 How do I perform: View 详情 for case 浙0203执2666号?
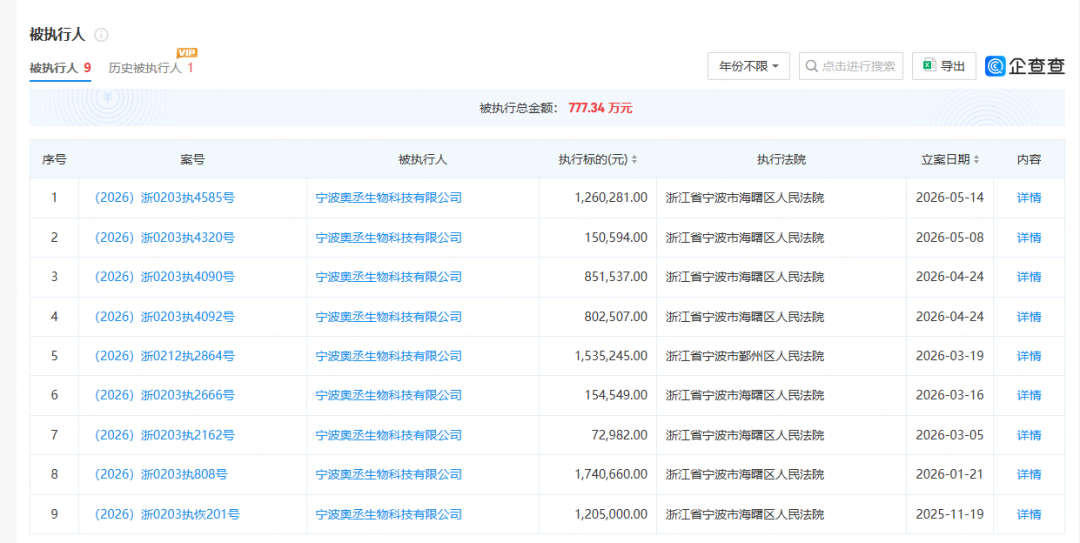coord(1029,396)
